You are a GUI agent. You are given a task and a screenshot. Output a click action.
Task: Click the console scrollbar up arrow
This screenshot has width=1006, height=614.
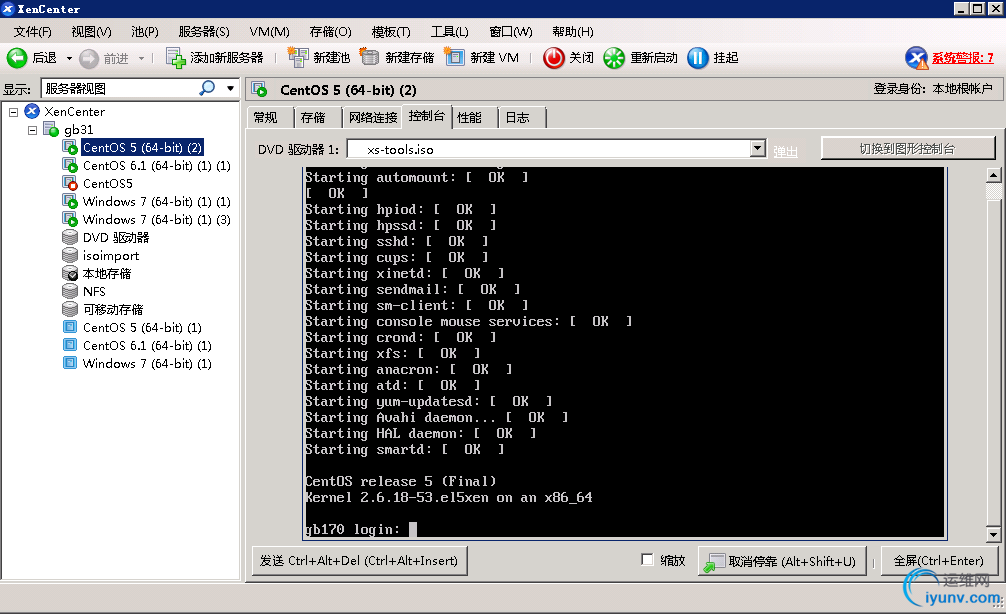[x=993, y=175]
